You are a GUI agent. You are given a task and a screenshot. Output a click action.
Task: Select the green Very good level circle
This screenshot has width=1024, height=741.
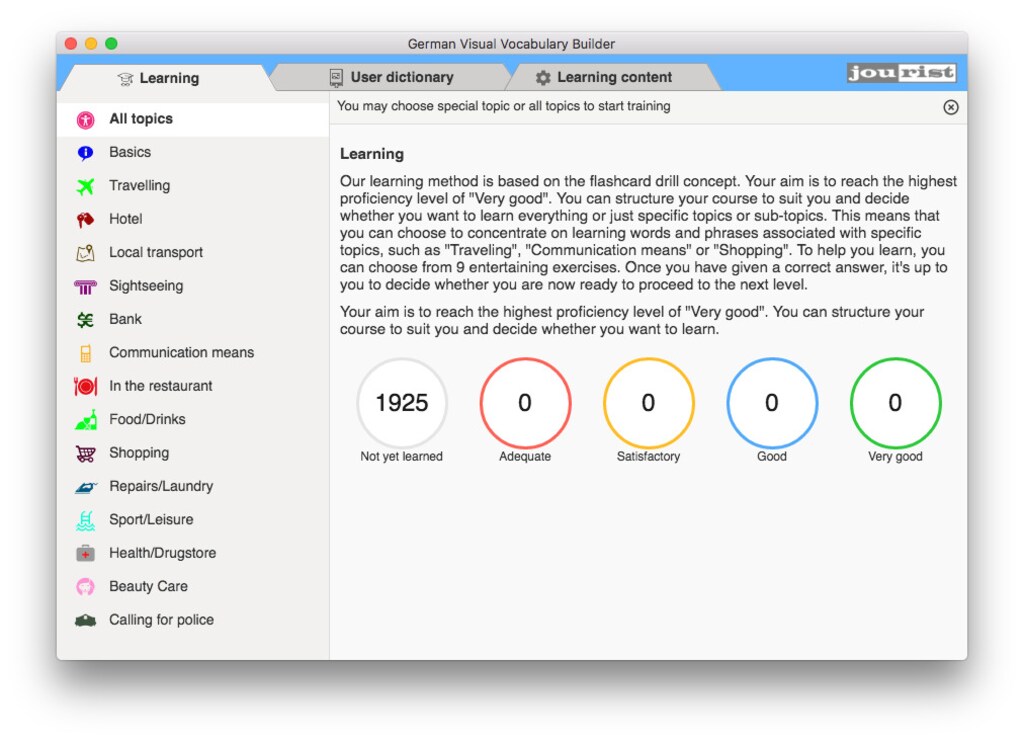(x=895, y=403)
